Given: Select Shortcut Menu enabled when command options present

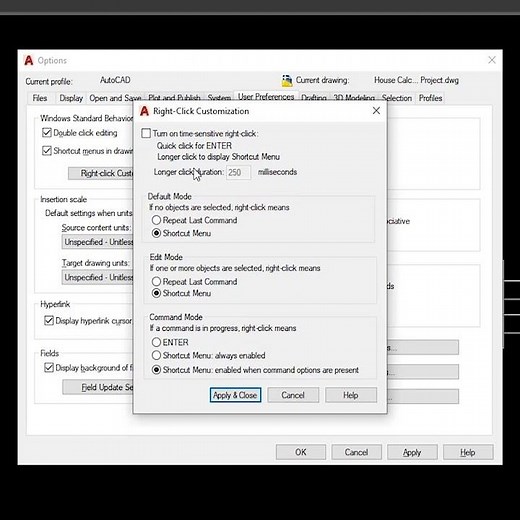Looking at the screenshot, I should pos(156,370).
